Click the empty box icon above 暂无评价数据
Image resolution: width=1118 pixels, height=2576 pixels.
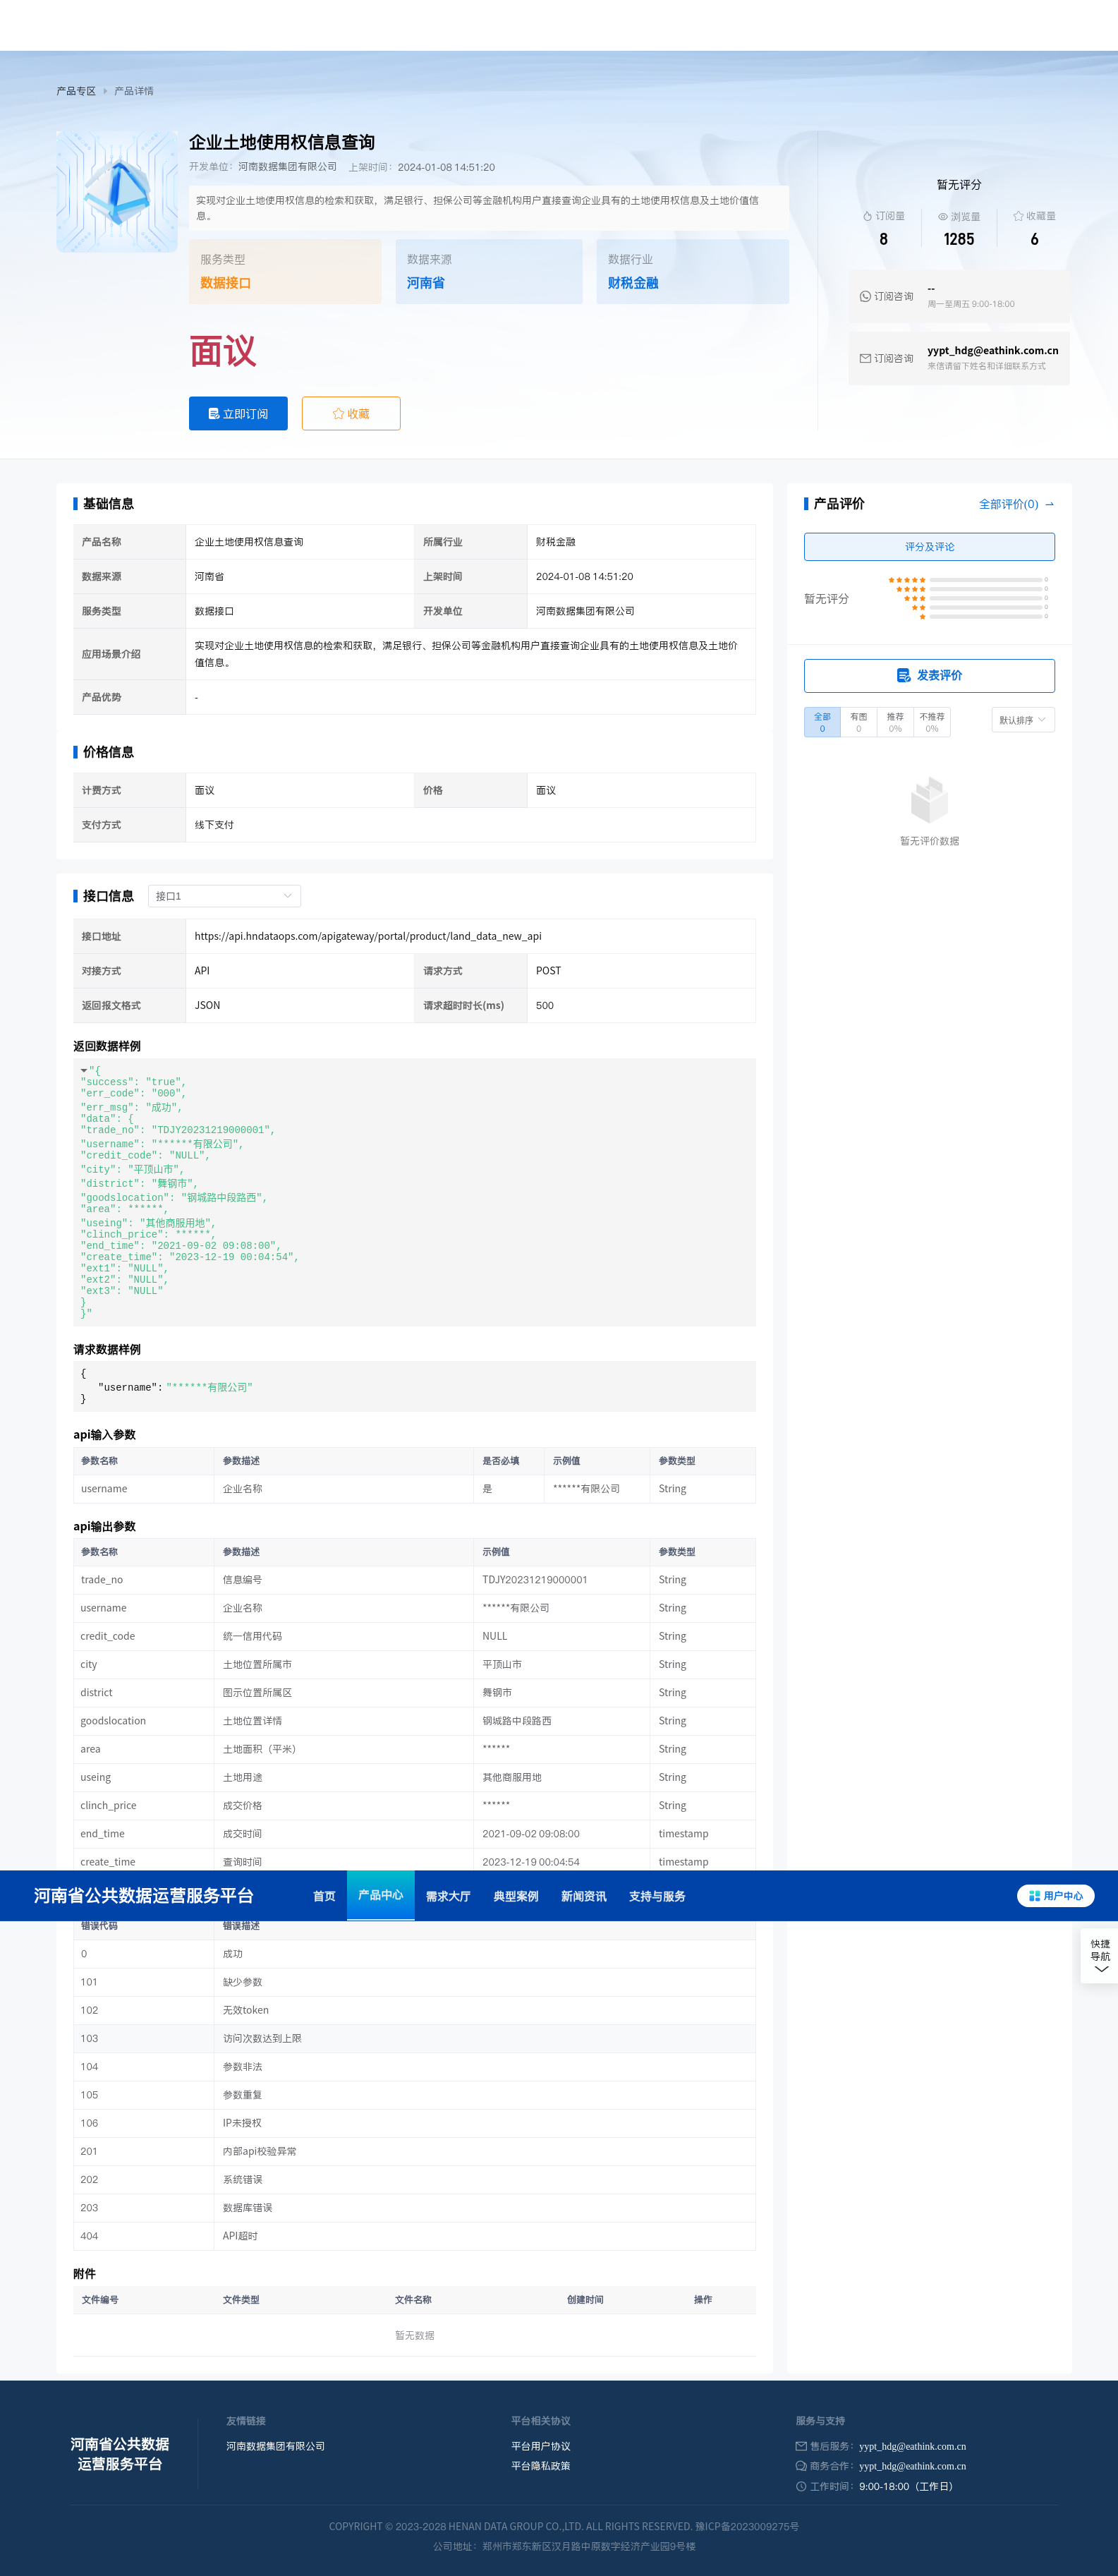coord(929,800)
